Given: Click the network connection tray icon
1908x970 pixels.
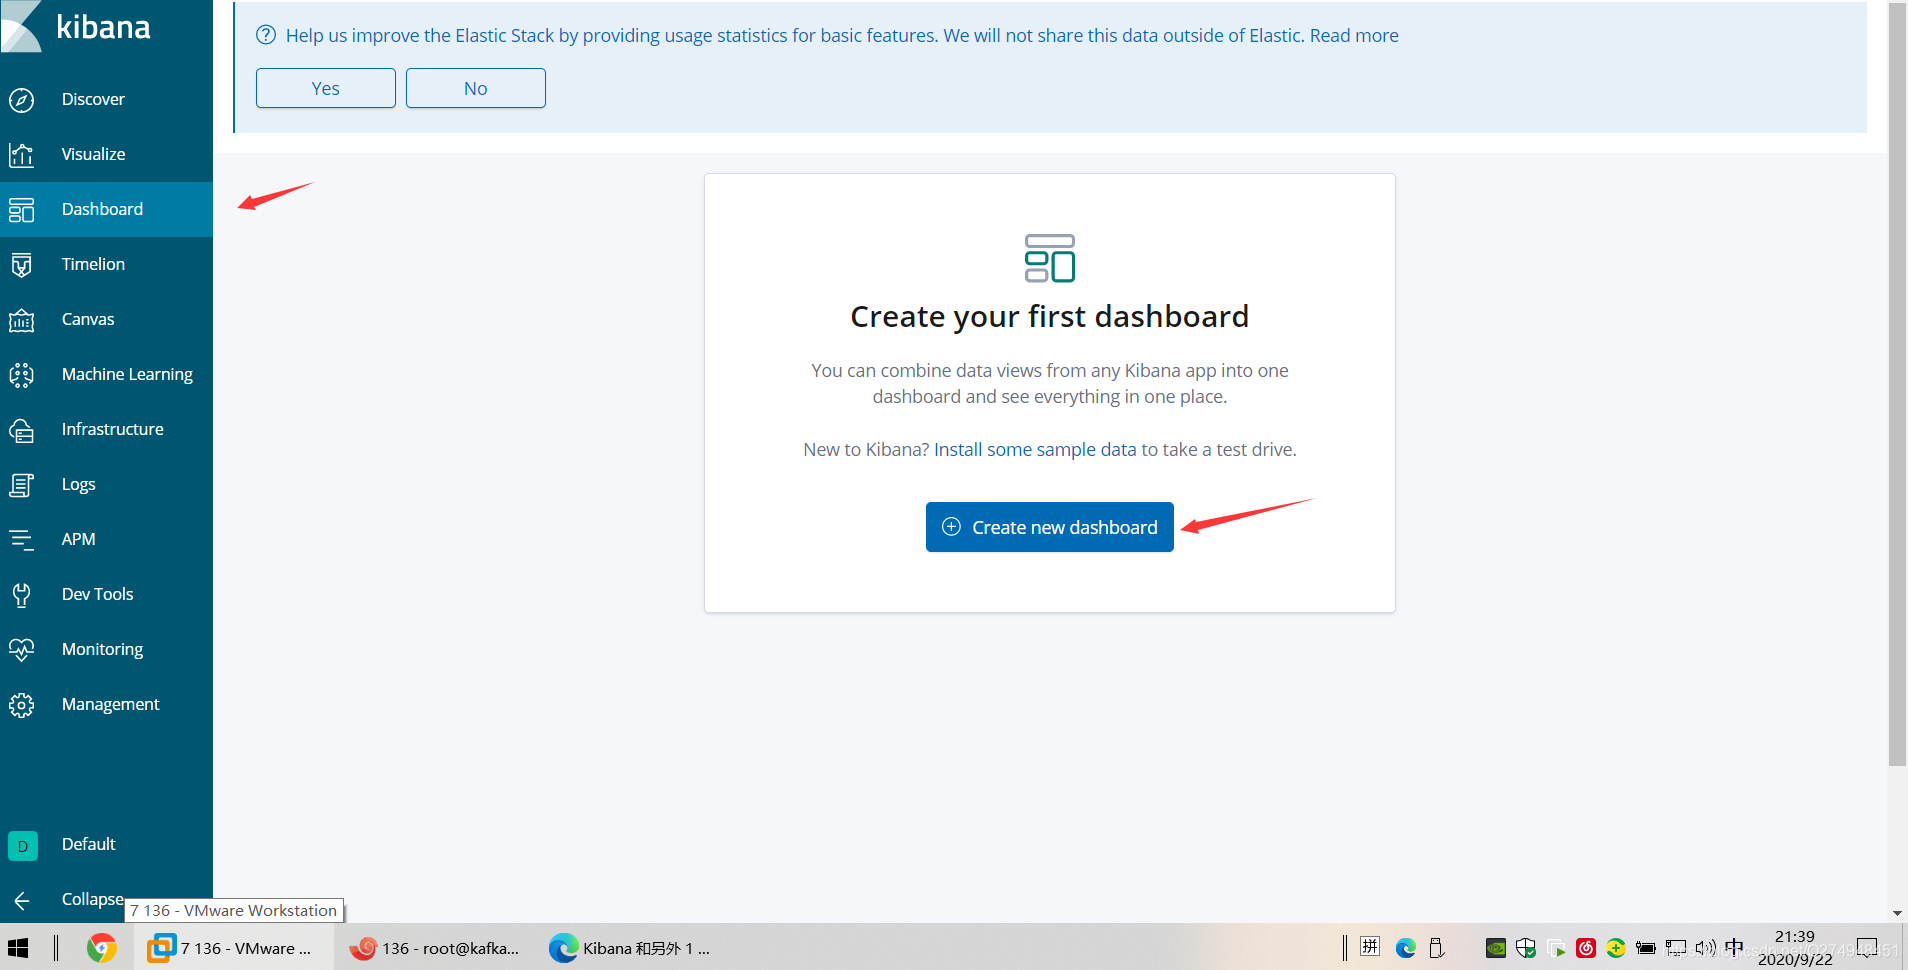Looking at the screenshot, I should pyautogui.click(x=1676, y=948).
